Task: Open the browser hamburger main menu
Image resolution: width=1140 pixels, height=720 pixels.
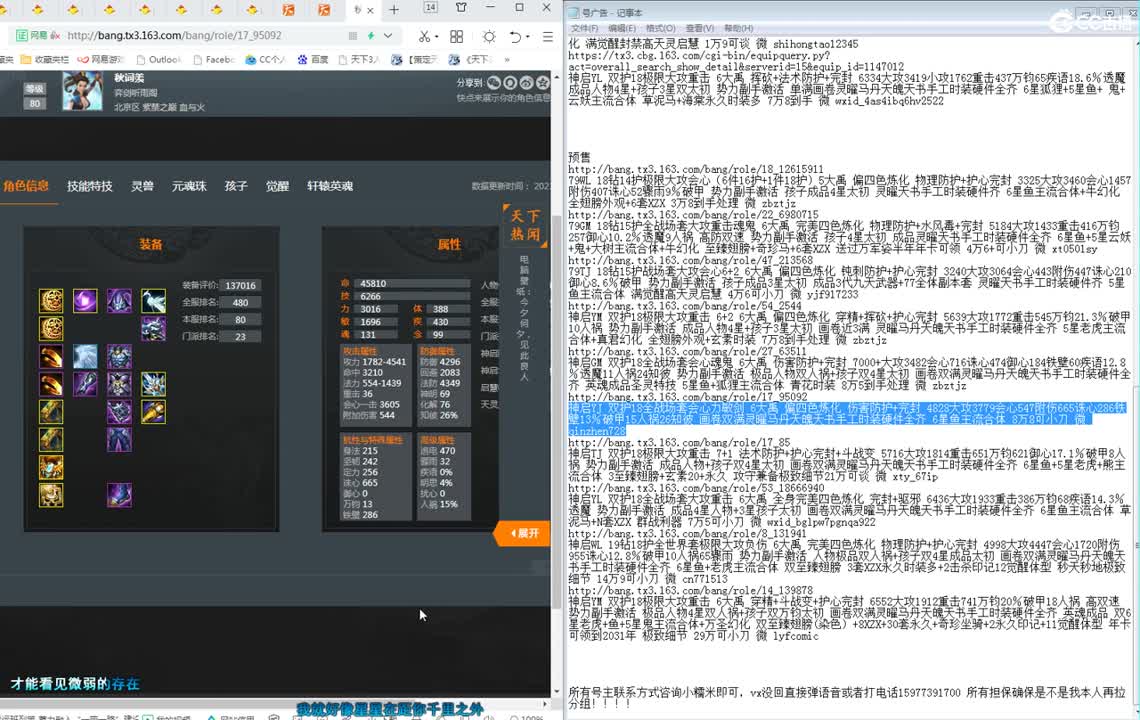Action: pos(545,36)
